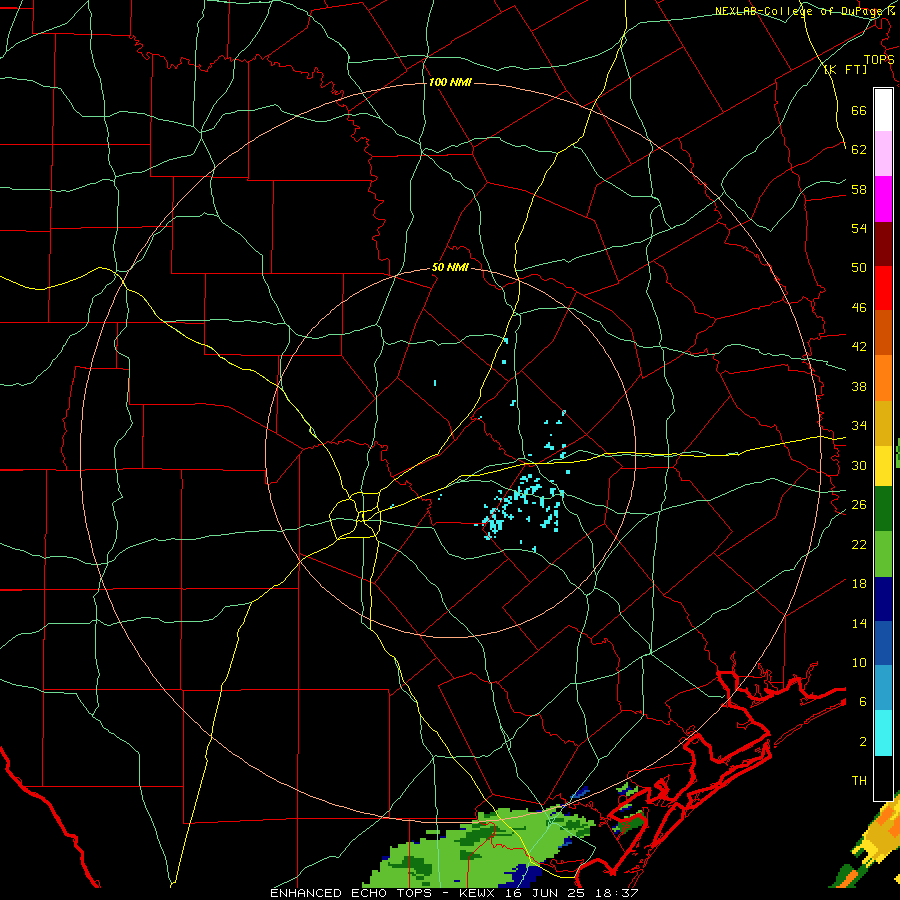
Task: Click the '50 NMI' range ring label
Action: tap(450, 267)
